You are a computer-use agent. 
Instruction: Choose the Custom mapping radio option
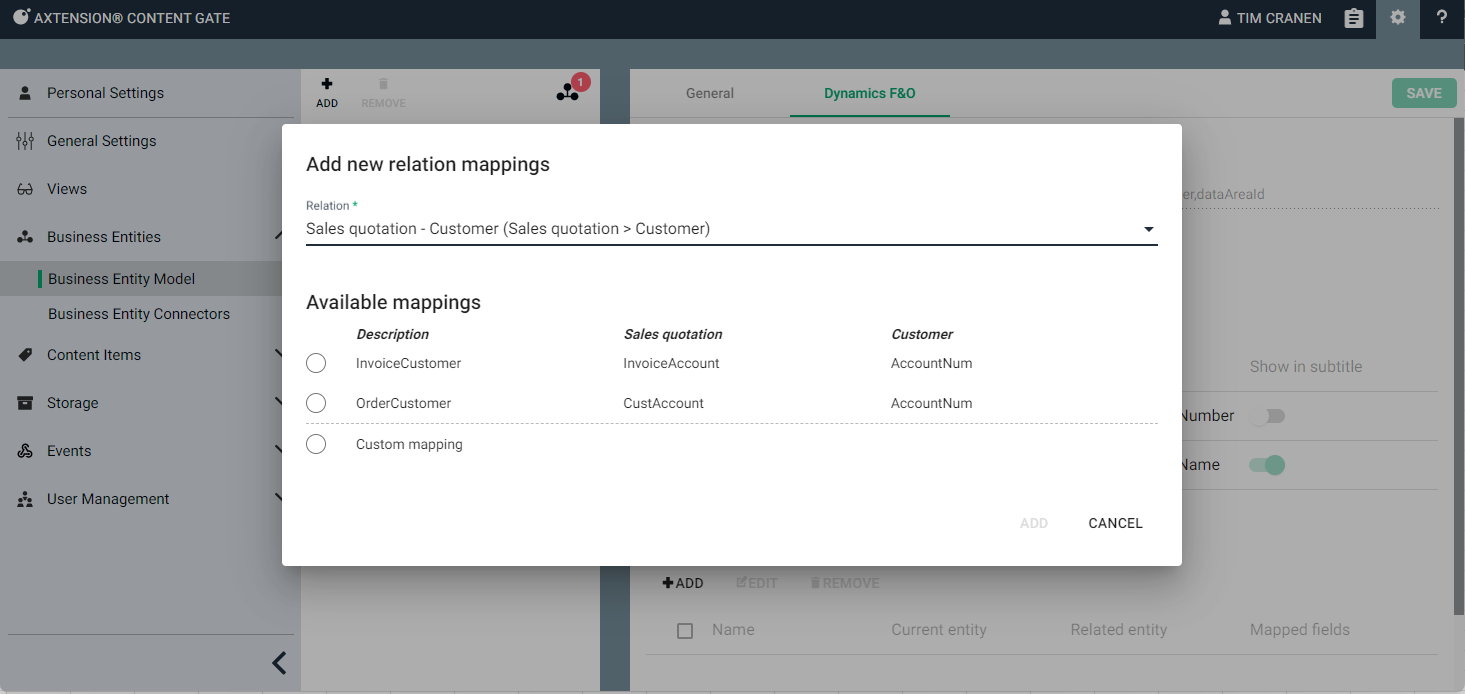point(316,444)
